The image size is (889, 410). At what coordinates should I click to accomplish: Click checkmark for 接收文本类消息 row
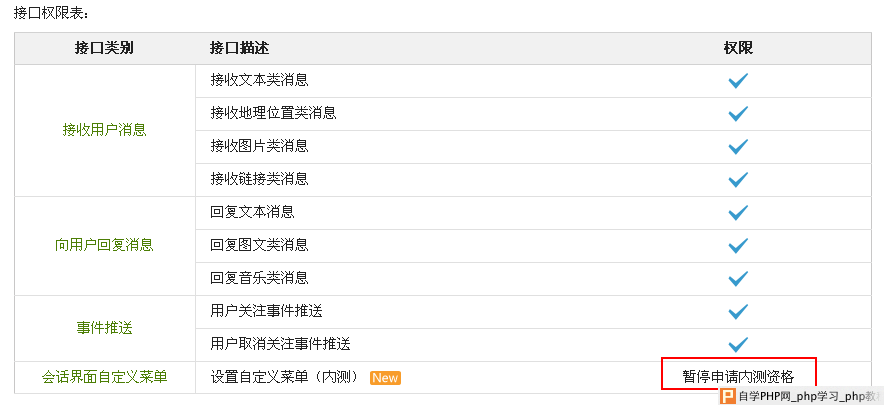(738, 81)
